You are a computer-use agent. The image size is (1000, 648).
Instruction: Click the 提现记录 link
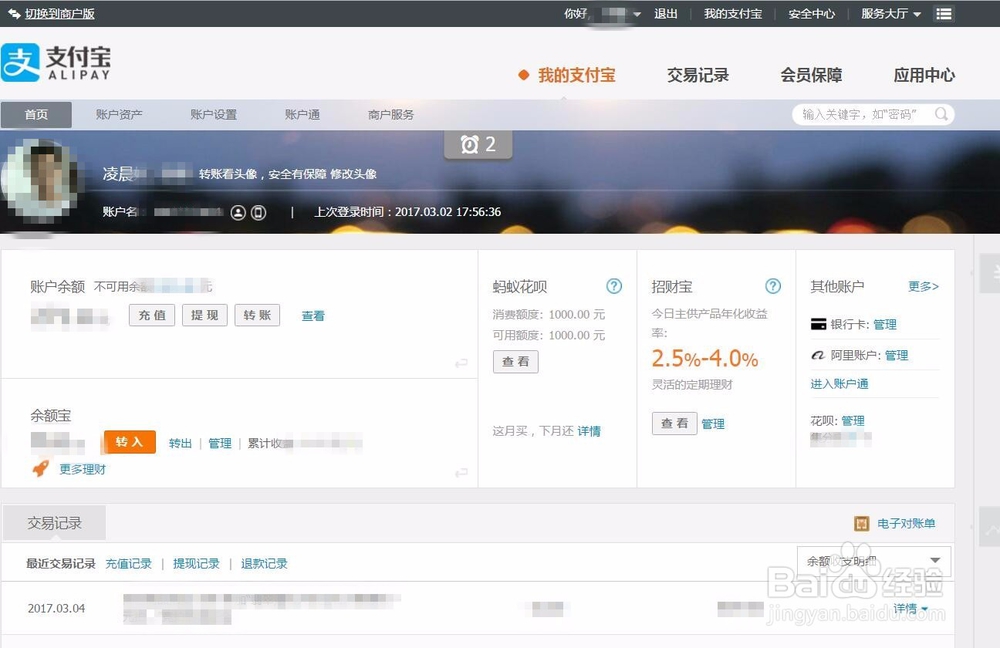point(196,564)
